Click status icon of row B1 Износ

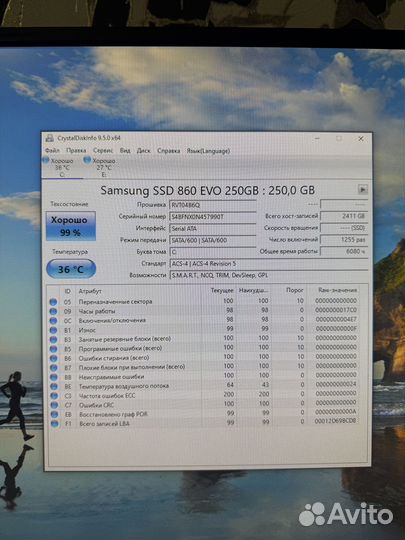click(53, 330)
